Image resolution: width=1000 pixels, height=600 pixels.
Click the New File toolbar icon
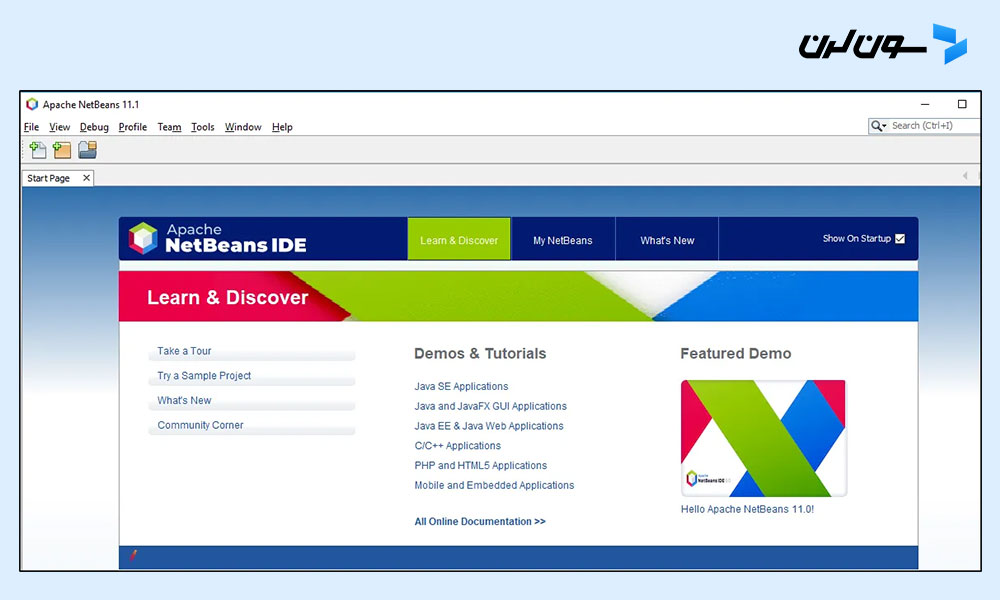click(37, 149)
